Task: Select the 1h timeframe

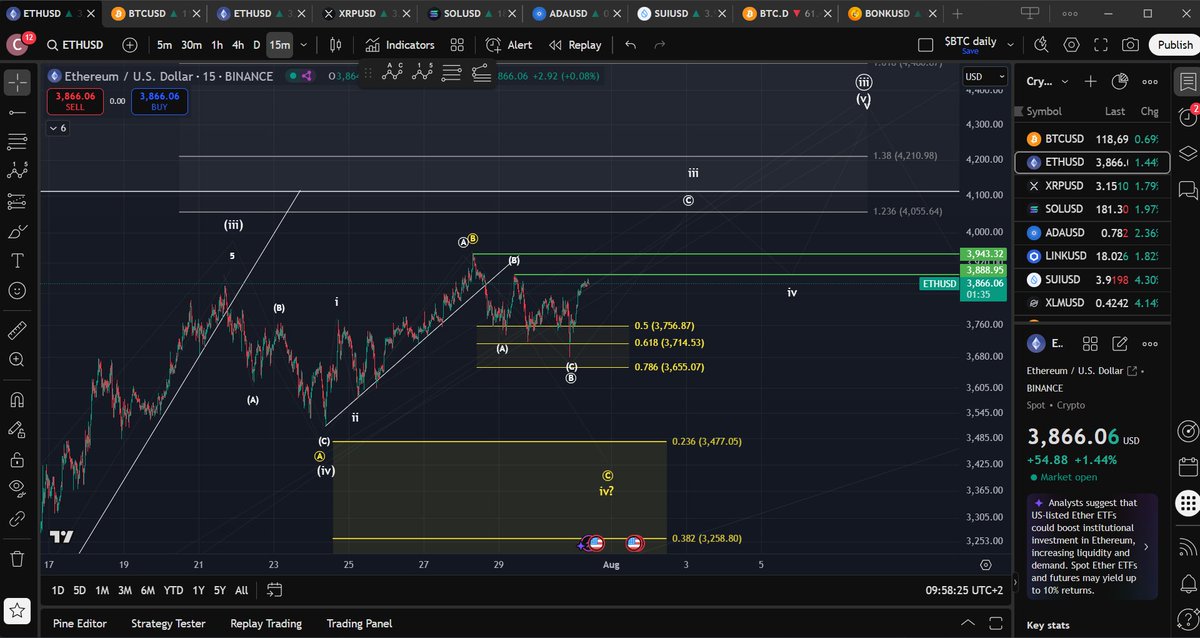Action: click(x=217, y=45)
